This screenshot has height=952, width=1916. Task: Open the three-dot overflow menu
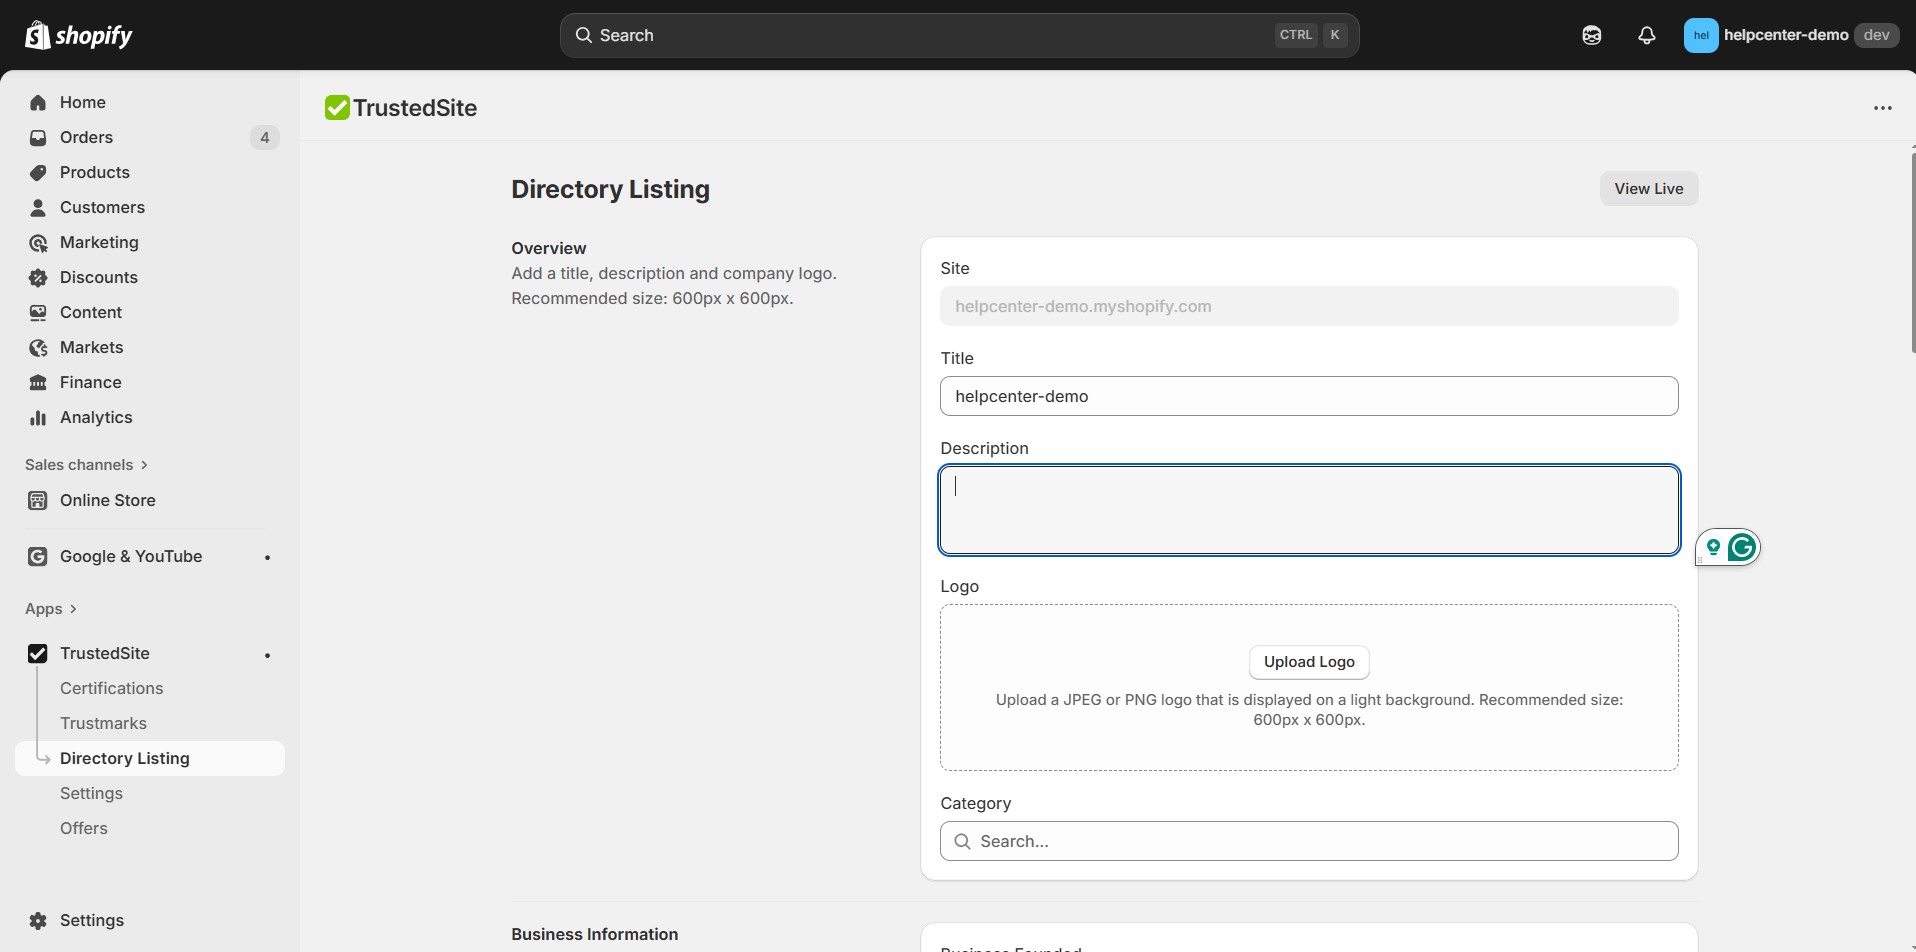[1882, 107]
